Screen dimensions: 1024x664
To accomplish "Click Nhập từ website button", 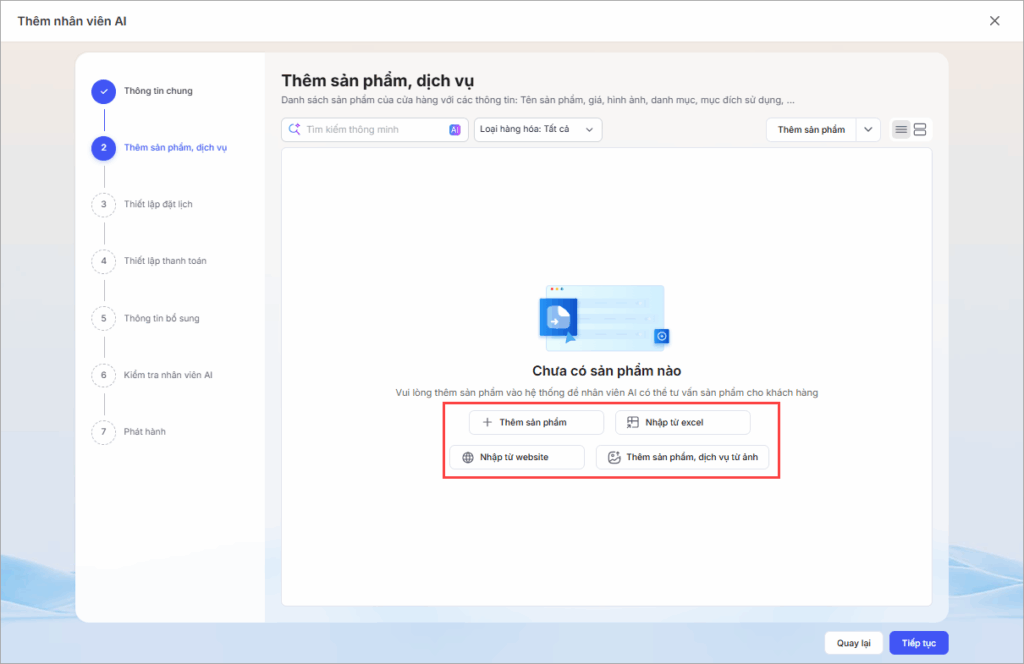I will coord(517,458).
